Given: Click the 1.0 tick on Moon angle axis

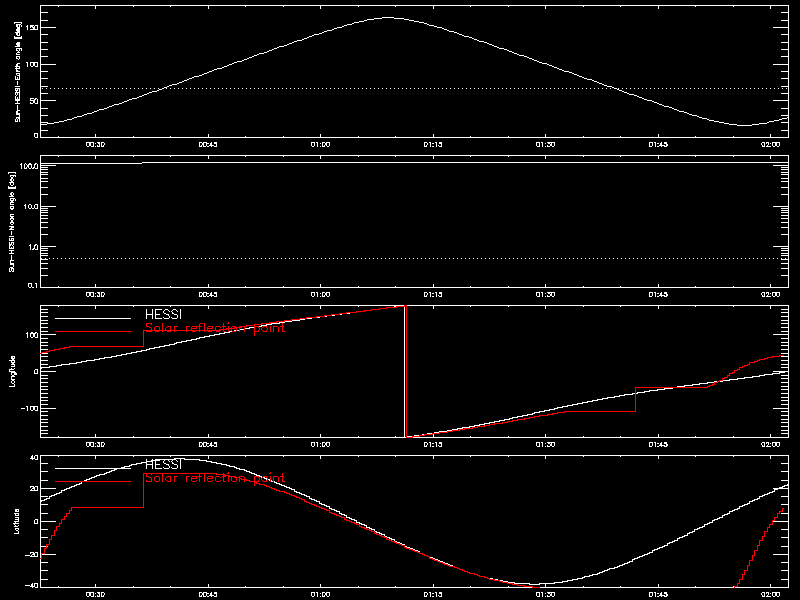Looking at the screenshot, I should [x=33, y=247].
